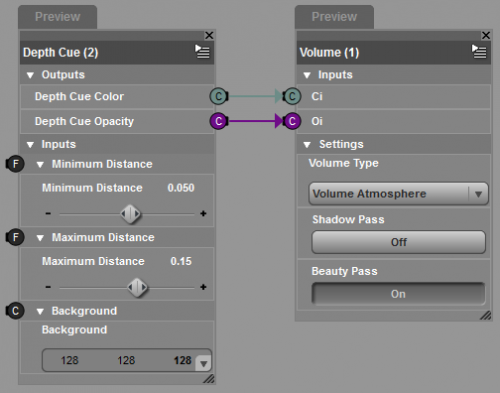Click the Depth Cue Opacity output connector
This screenshot has width=500, height=393.
point(219,121)
